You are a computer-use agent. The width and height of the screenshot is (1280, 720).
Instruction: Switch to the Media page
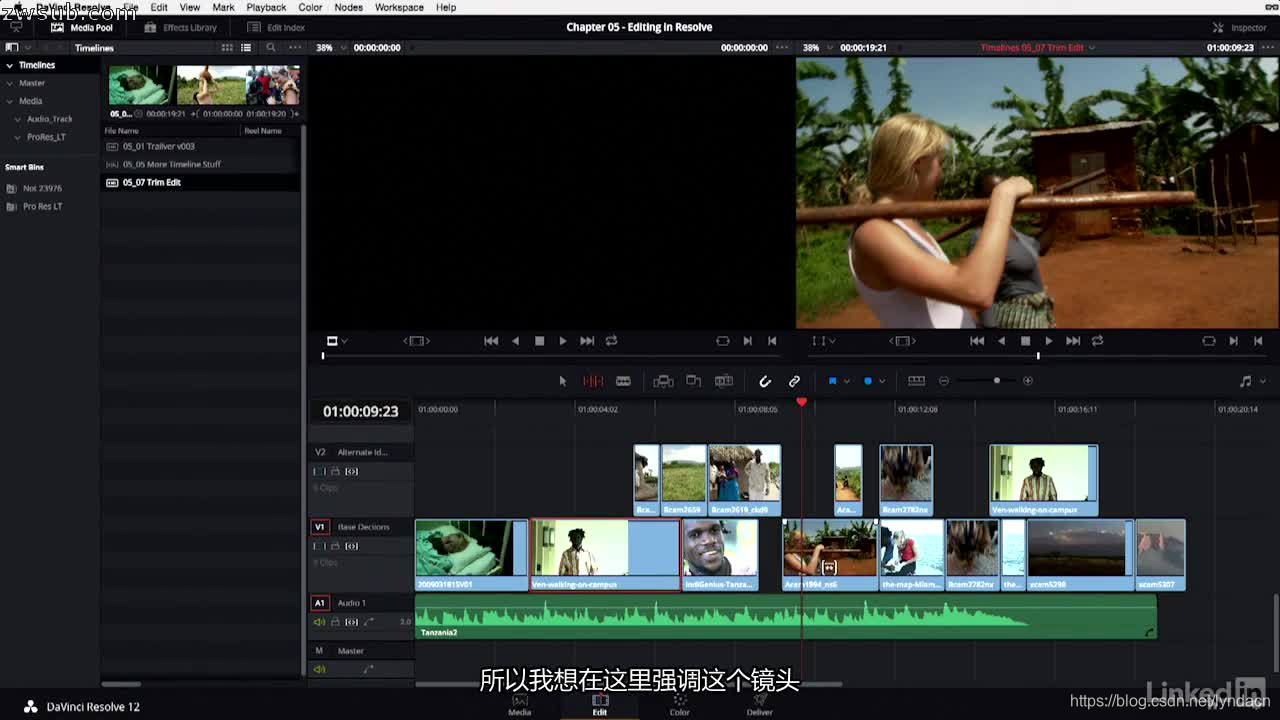point(520,704)
